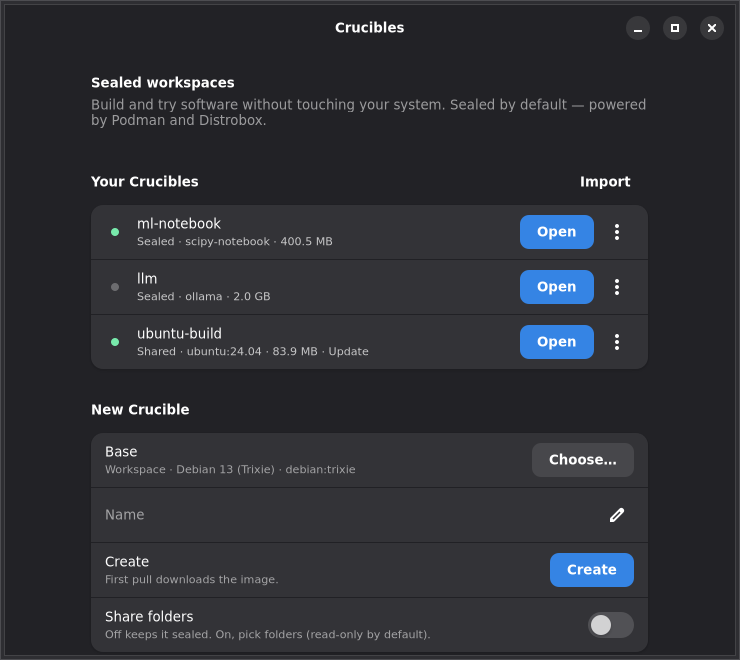This screenshot has width=740, height=660.
Task: Minimize the Crucibles window
Action: (x=638, y=28)
